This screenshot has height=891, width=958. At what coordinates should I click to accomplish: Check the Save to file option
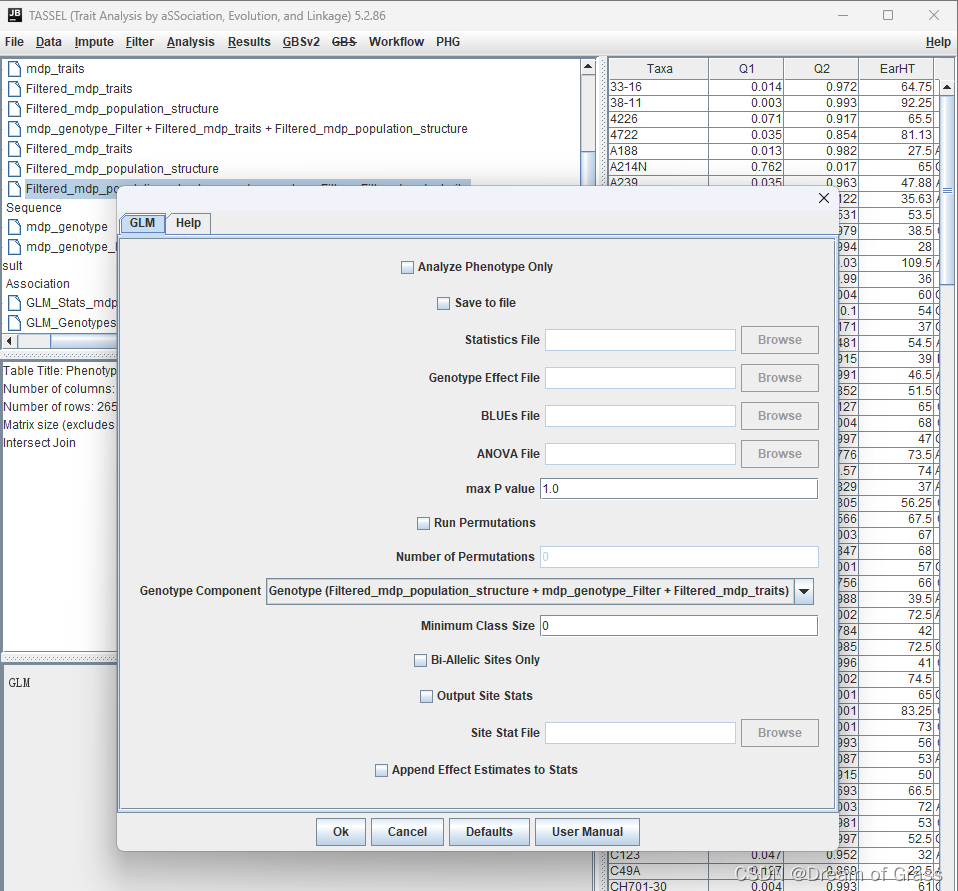click(444, 303)
